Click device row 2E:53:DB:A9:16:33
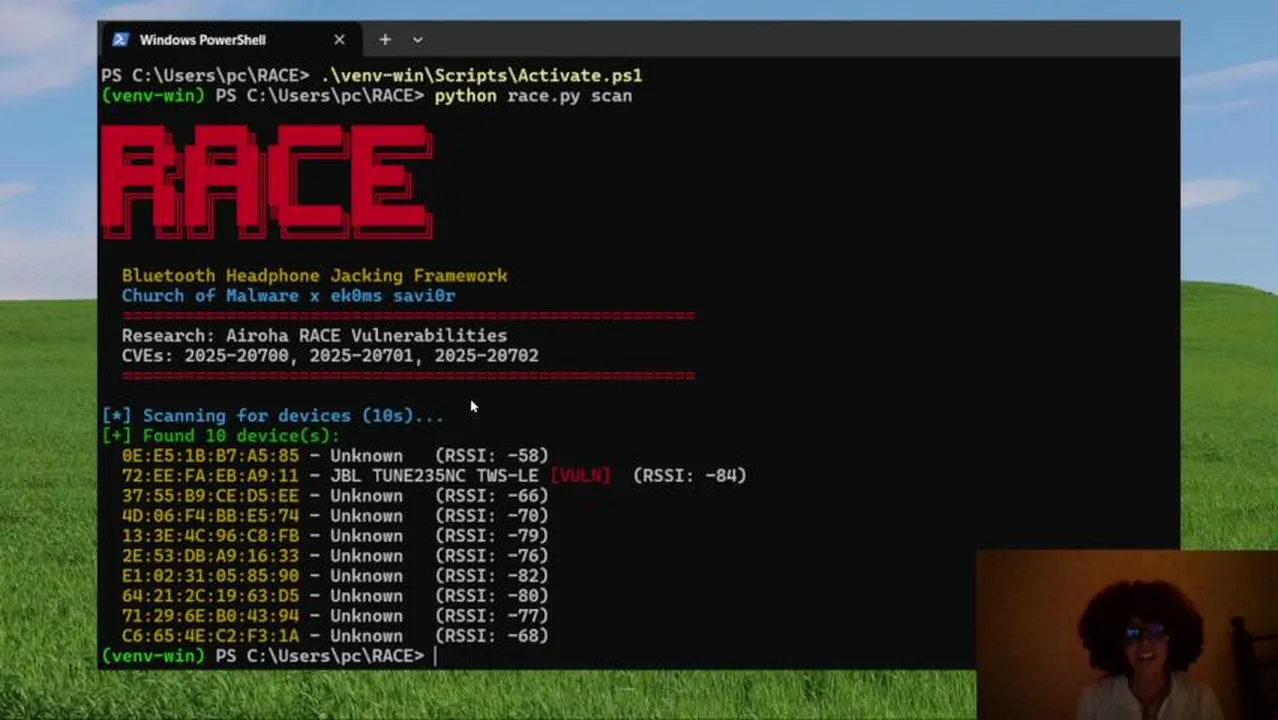Viewport: 1278px width, 720px height. (x=335, y=556)
